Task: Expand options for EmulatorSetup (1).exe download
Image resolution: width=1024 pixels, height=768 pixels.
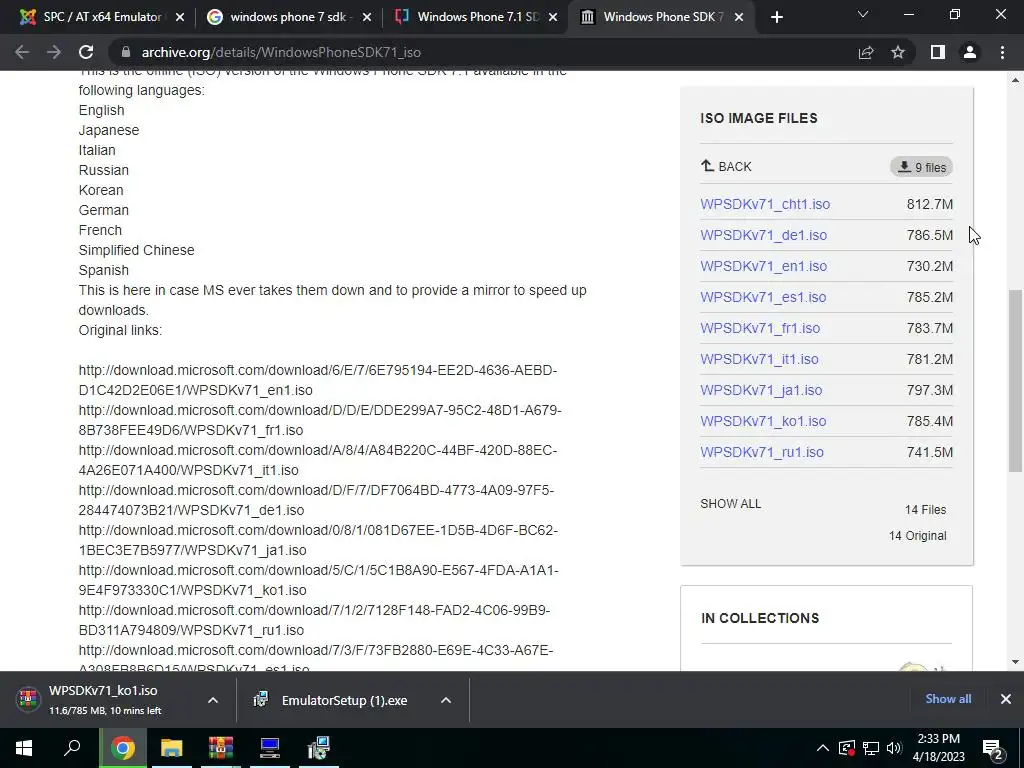Action: pos(446,700)
